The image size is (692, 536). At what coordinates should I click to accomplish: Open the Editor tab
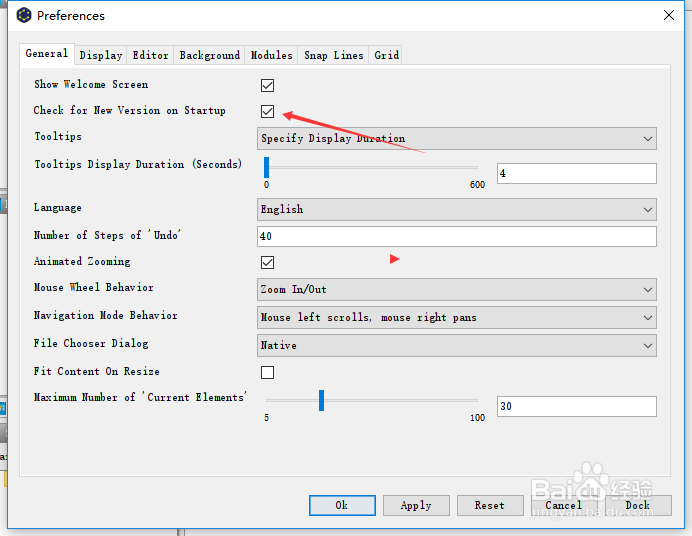tap(150, 56)
